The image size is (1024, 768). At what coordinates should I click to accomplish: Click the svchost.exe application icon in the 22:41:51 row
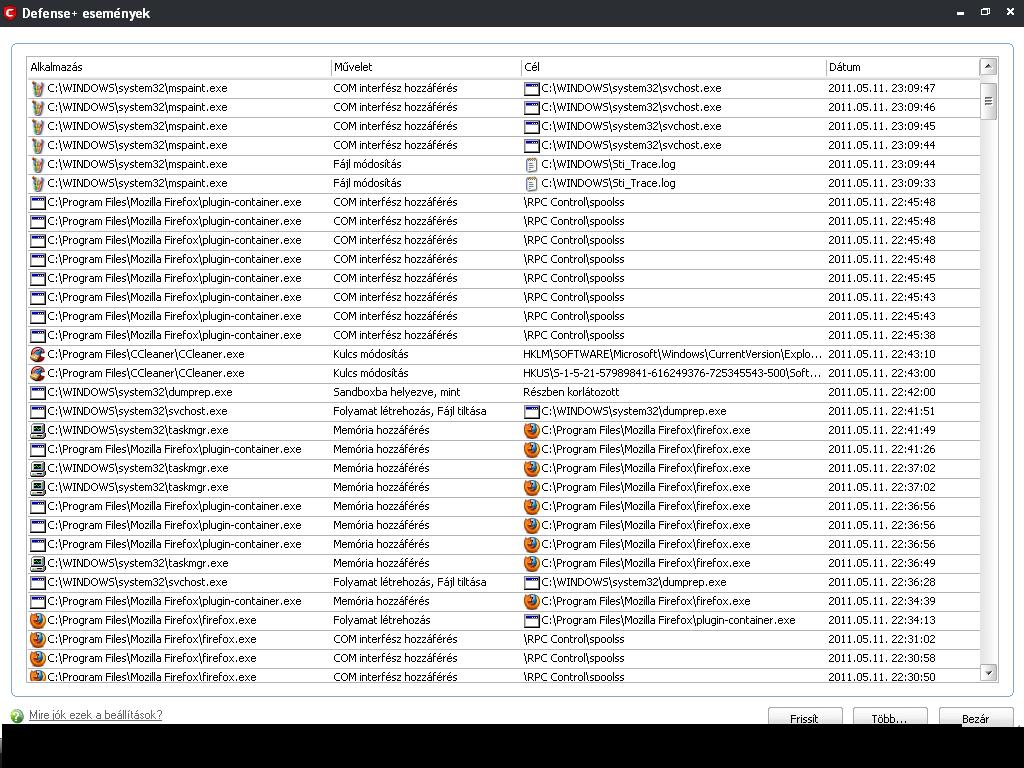click(x=38, y=411)
